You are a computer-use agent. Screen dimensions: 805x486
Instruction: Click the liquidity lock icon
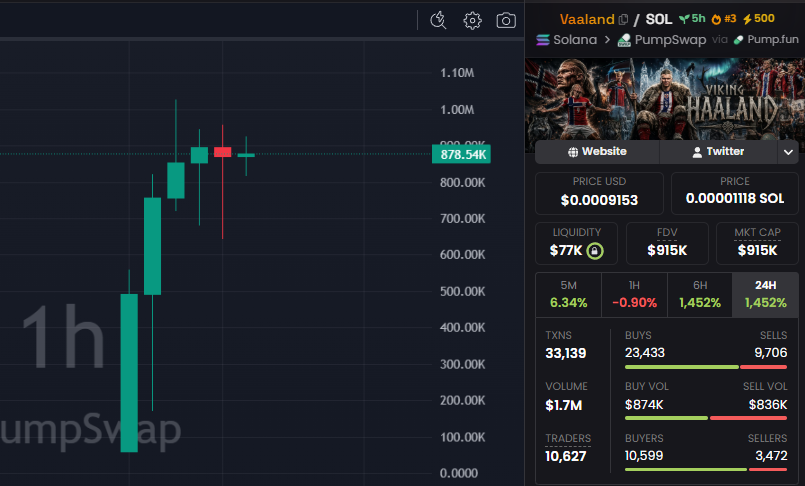[595, 250]
